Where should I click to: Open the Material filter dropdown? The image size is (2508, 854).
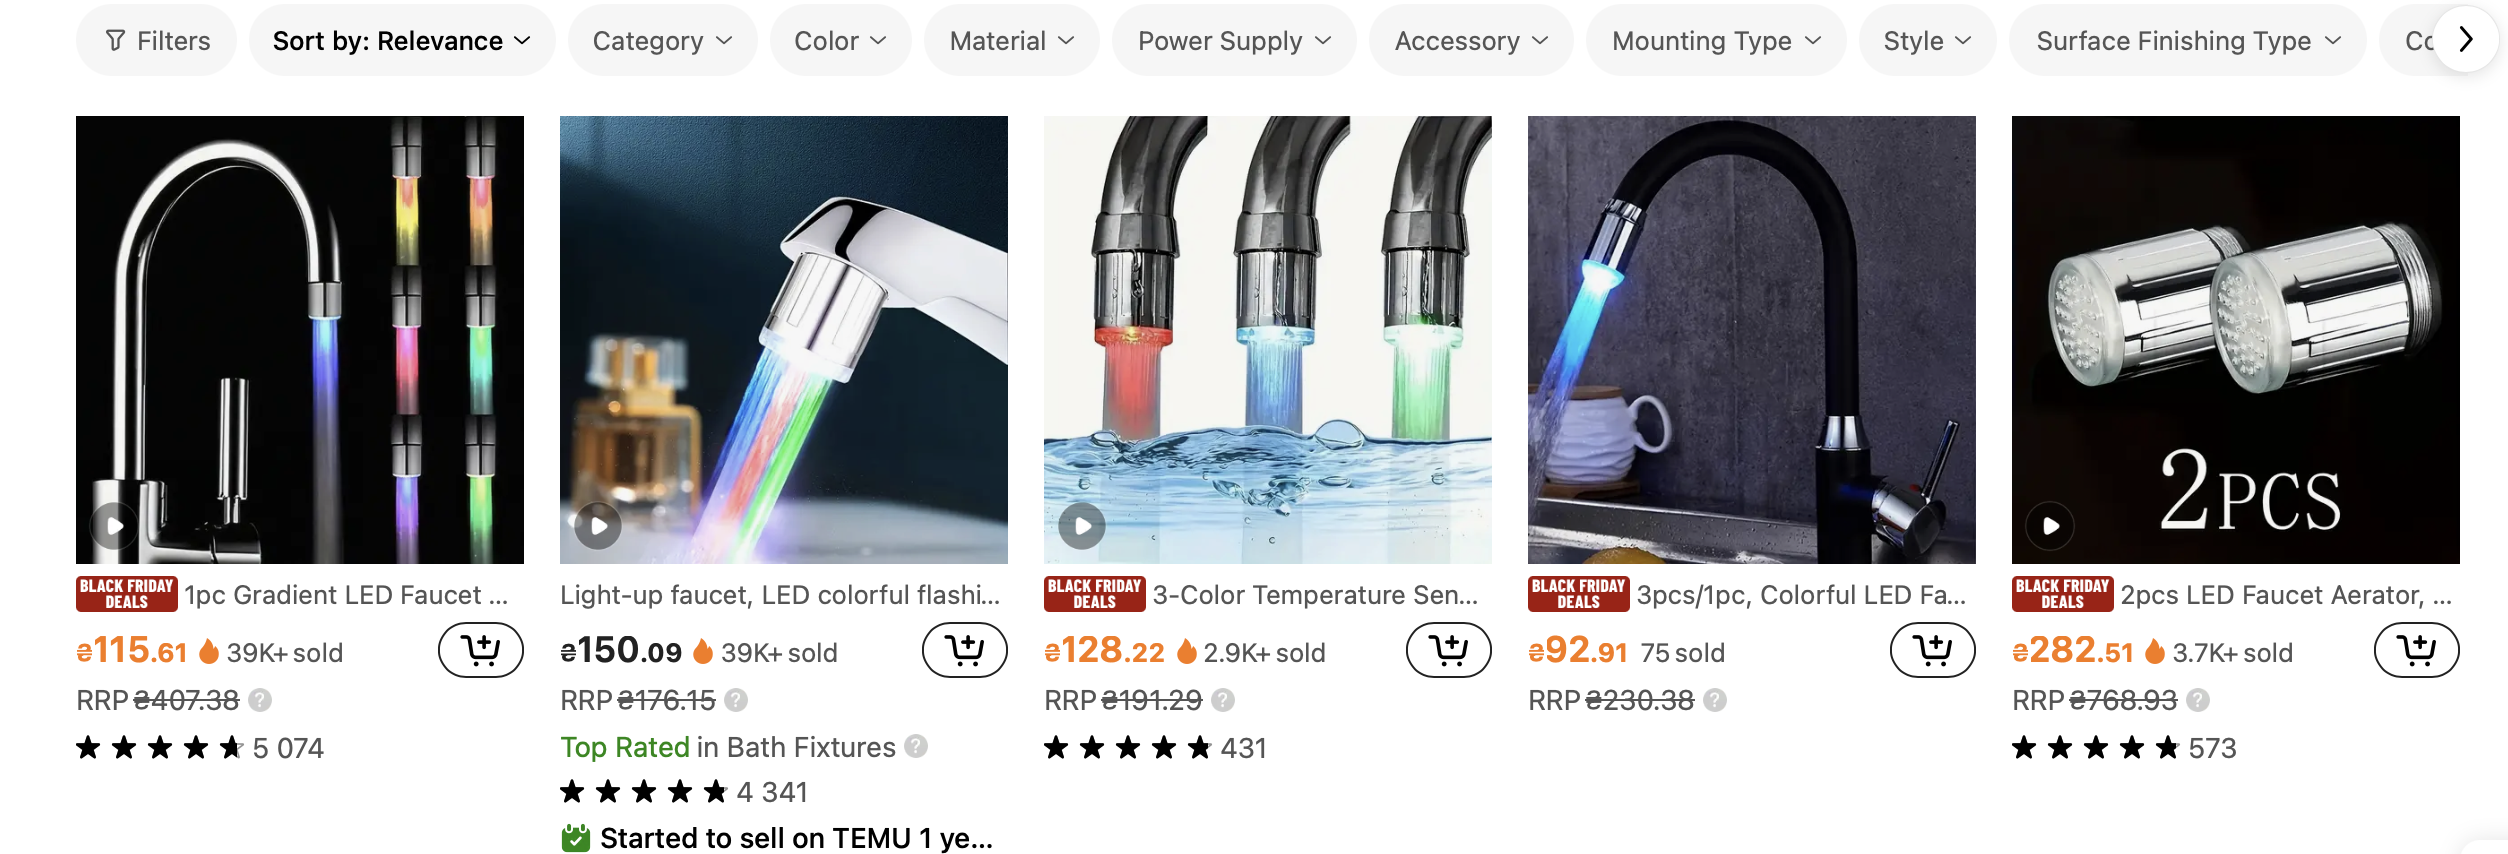pos(1012,40)
